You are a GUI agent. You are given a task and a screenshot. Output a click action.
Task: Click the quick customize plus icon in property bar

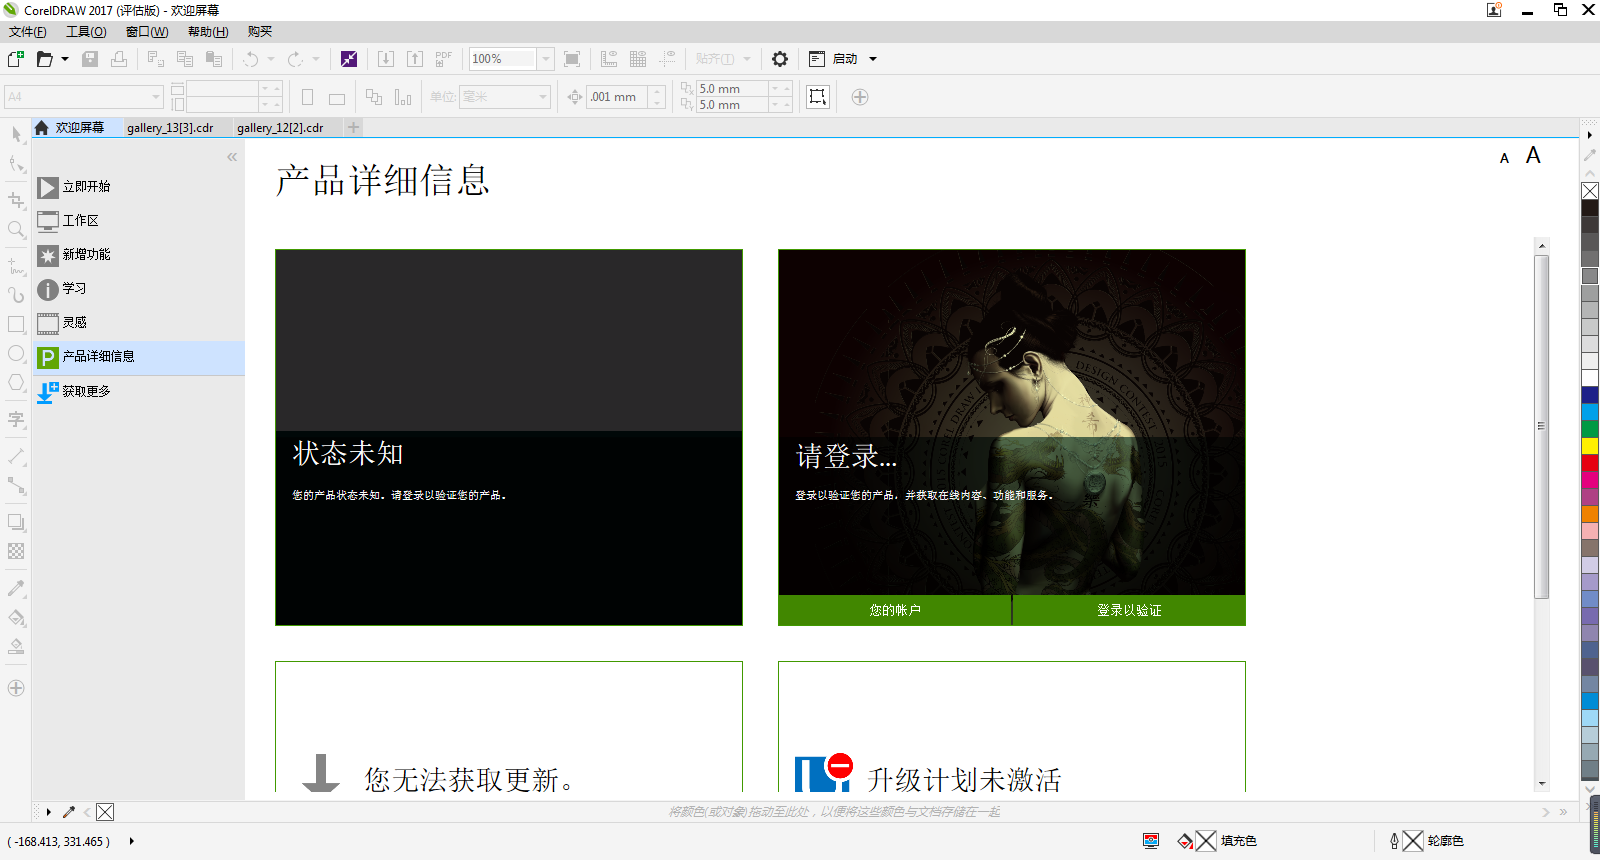coord(860,97)
